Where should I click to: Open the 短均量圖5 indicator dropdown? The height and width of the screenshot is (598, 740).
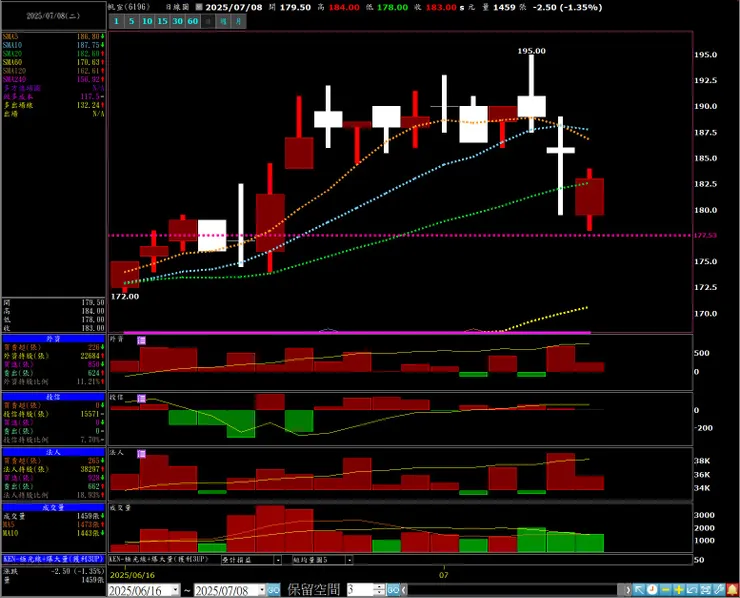point(349,560)
